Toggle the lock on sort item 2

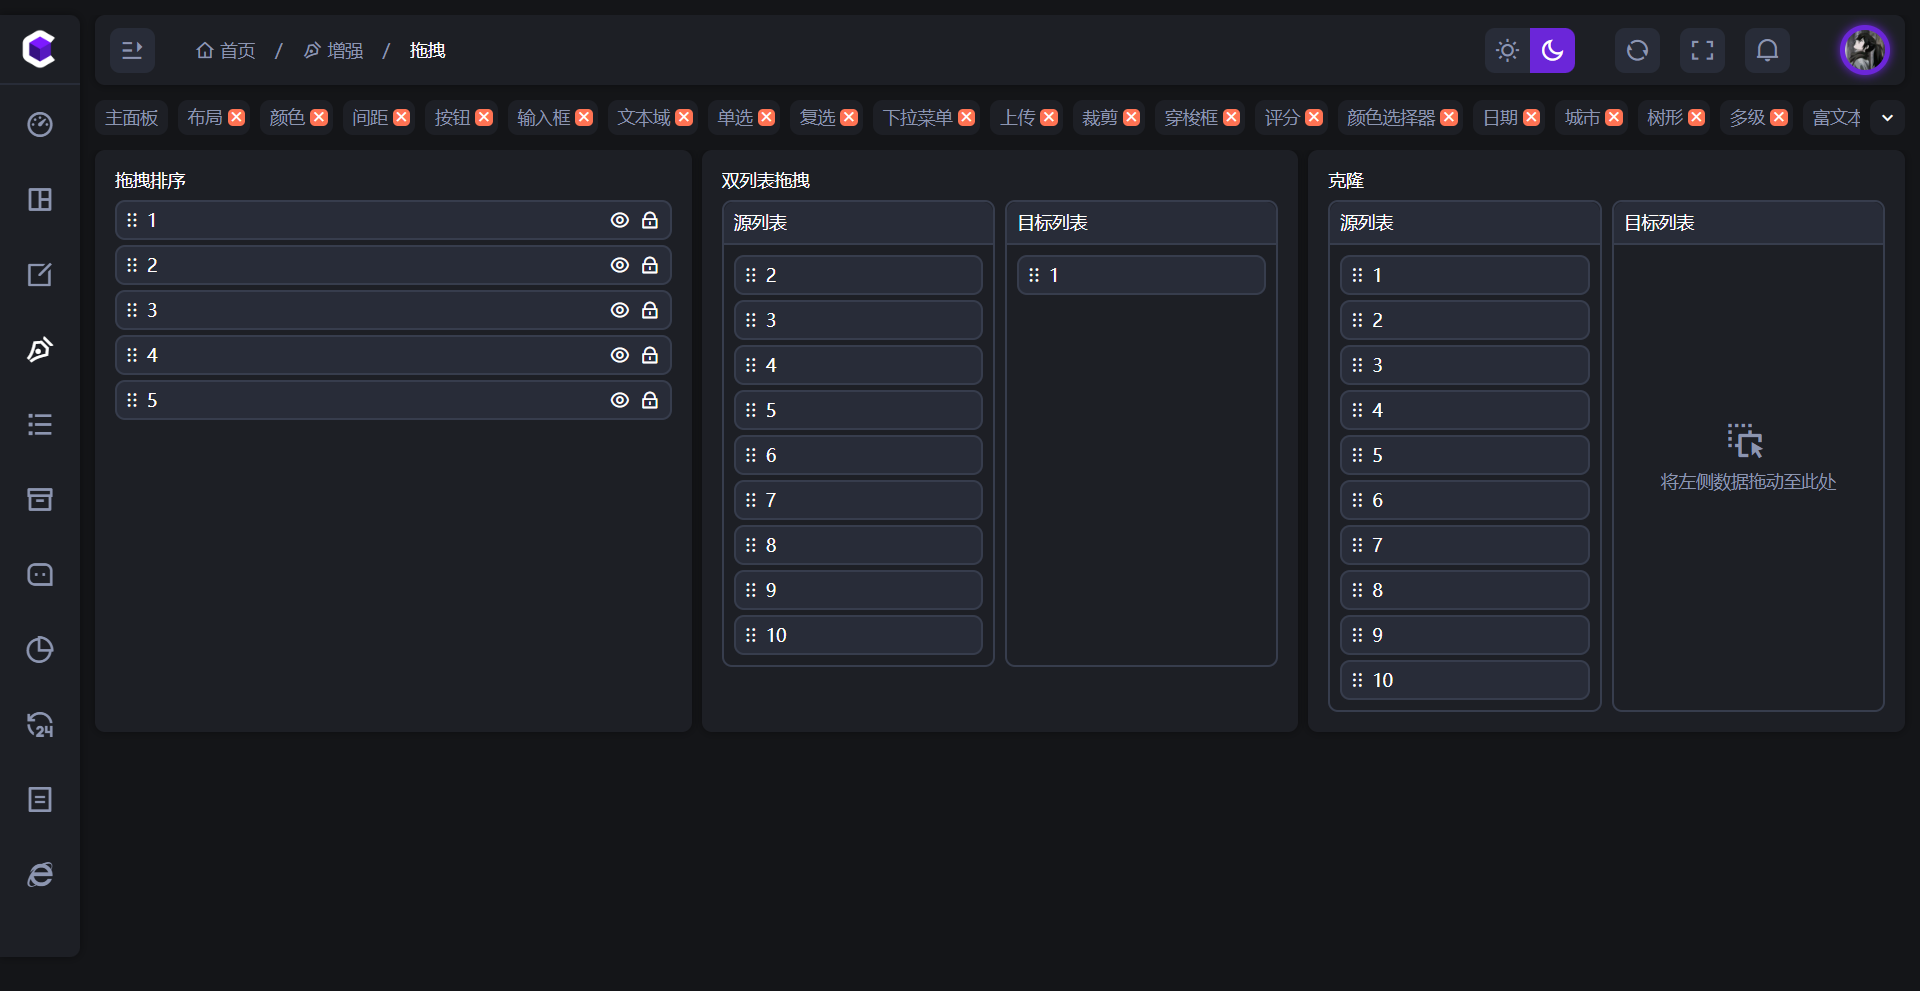[650, 265]
